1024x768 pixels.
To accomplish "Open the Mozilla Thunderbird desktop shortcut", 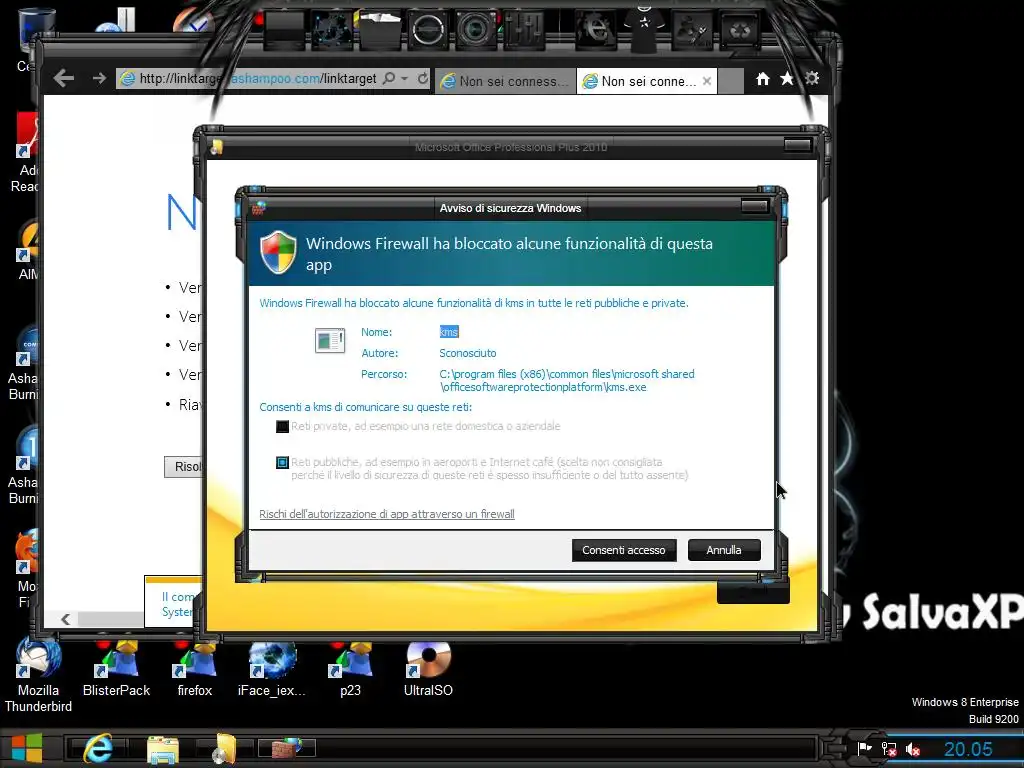I will 38,677.
